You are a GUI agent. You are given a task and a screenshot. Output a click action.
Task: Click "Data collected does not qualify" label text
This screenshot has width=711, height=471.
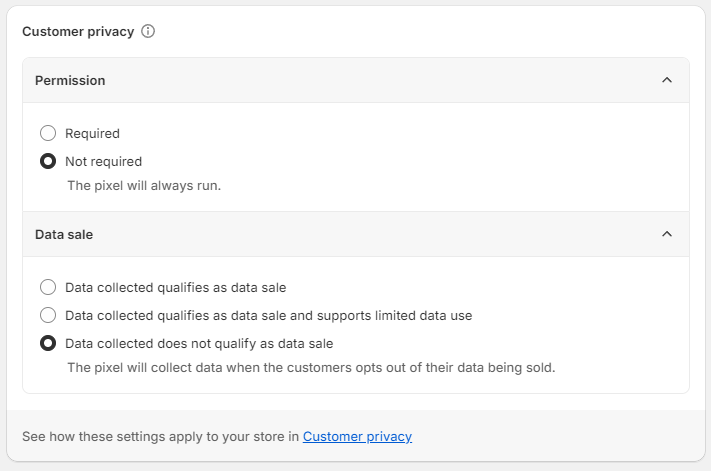tap(199, 343)
